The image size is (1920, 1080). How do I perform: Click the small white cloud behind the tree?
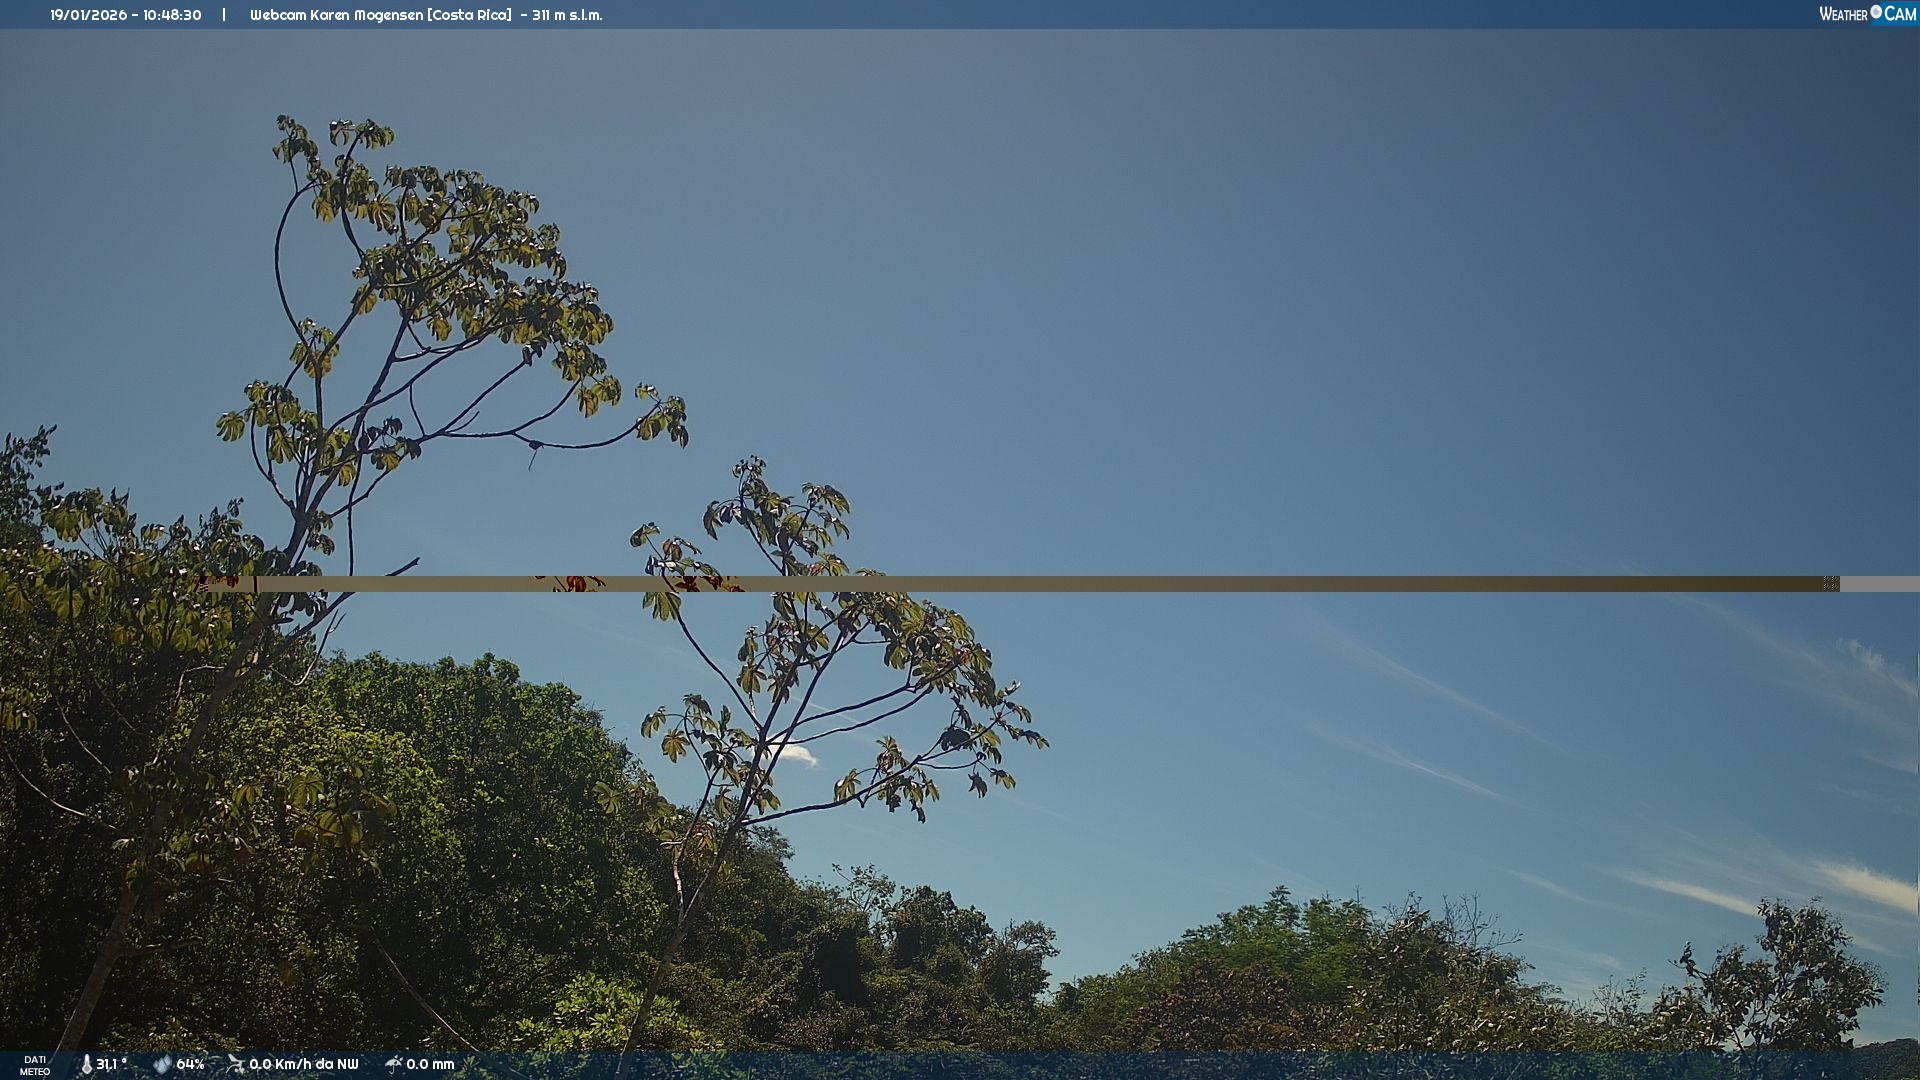point(796,754)
